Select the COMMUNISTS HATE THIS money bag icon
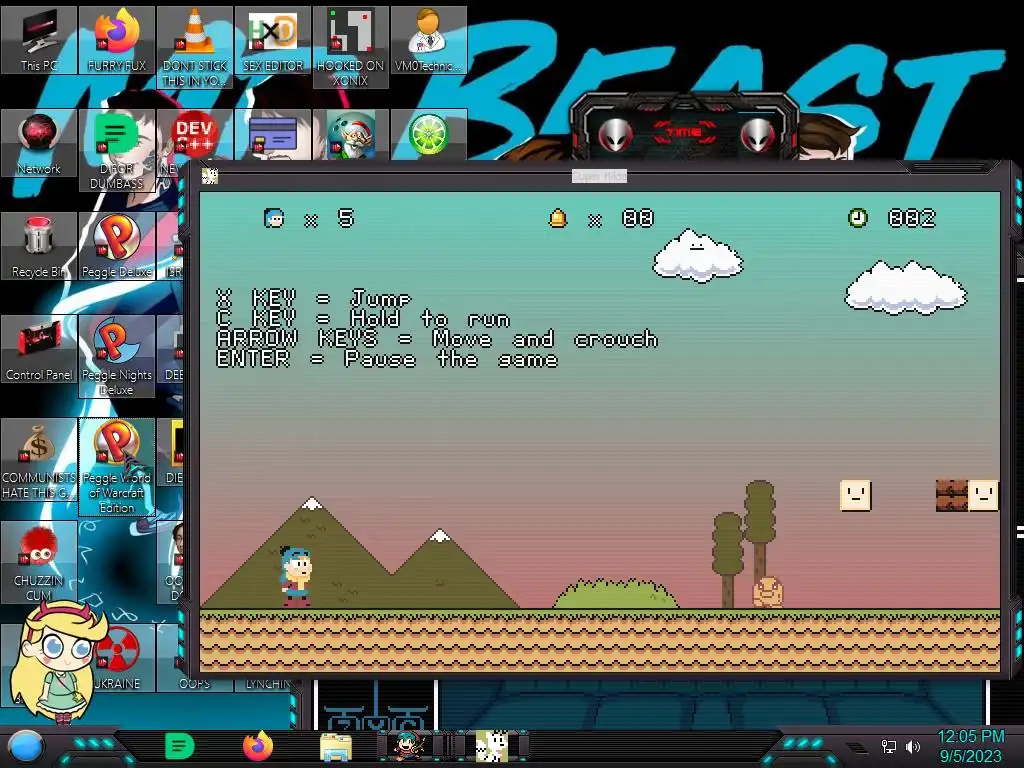This screenshot has height=768, width=1024. (x=39, y=460)
